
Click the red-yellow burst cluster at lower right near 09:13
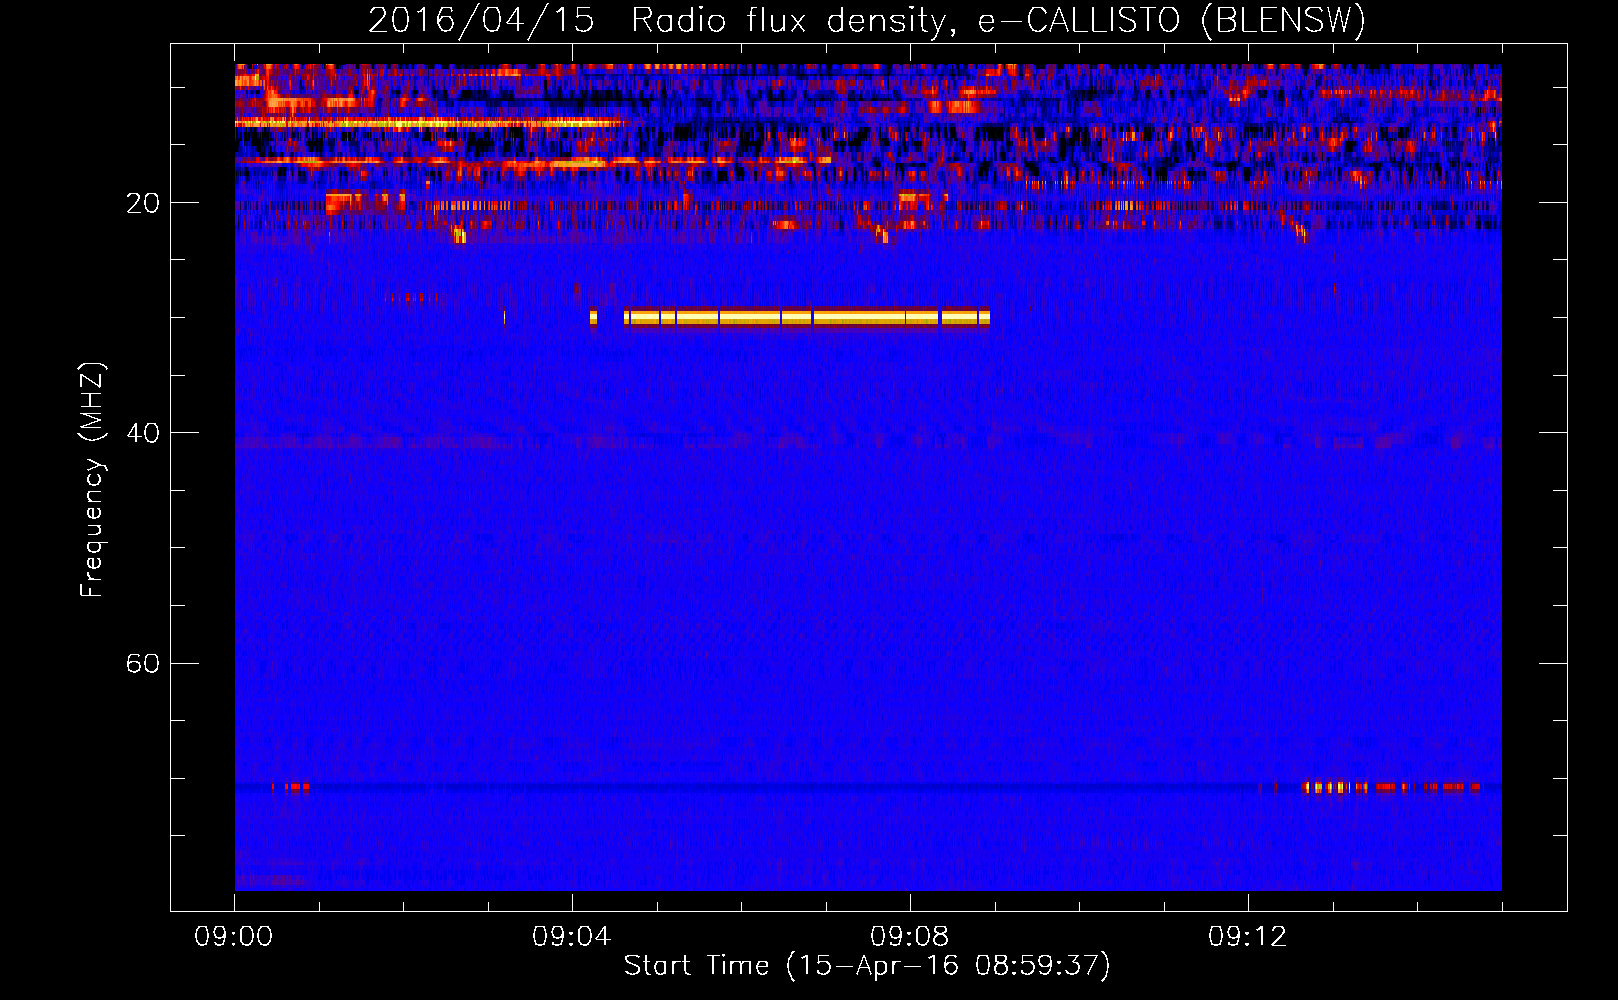[1391, 787]
